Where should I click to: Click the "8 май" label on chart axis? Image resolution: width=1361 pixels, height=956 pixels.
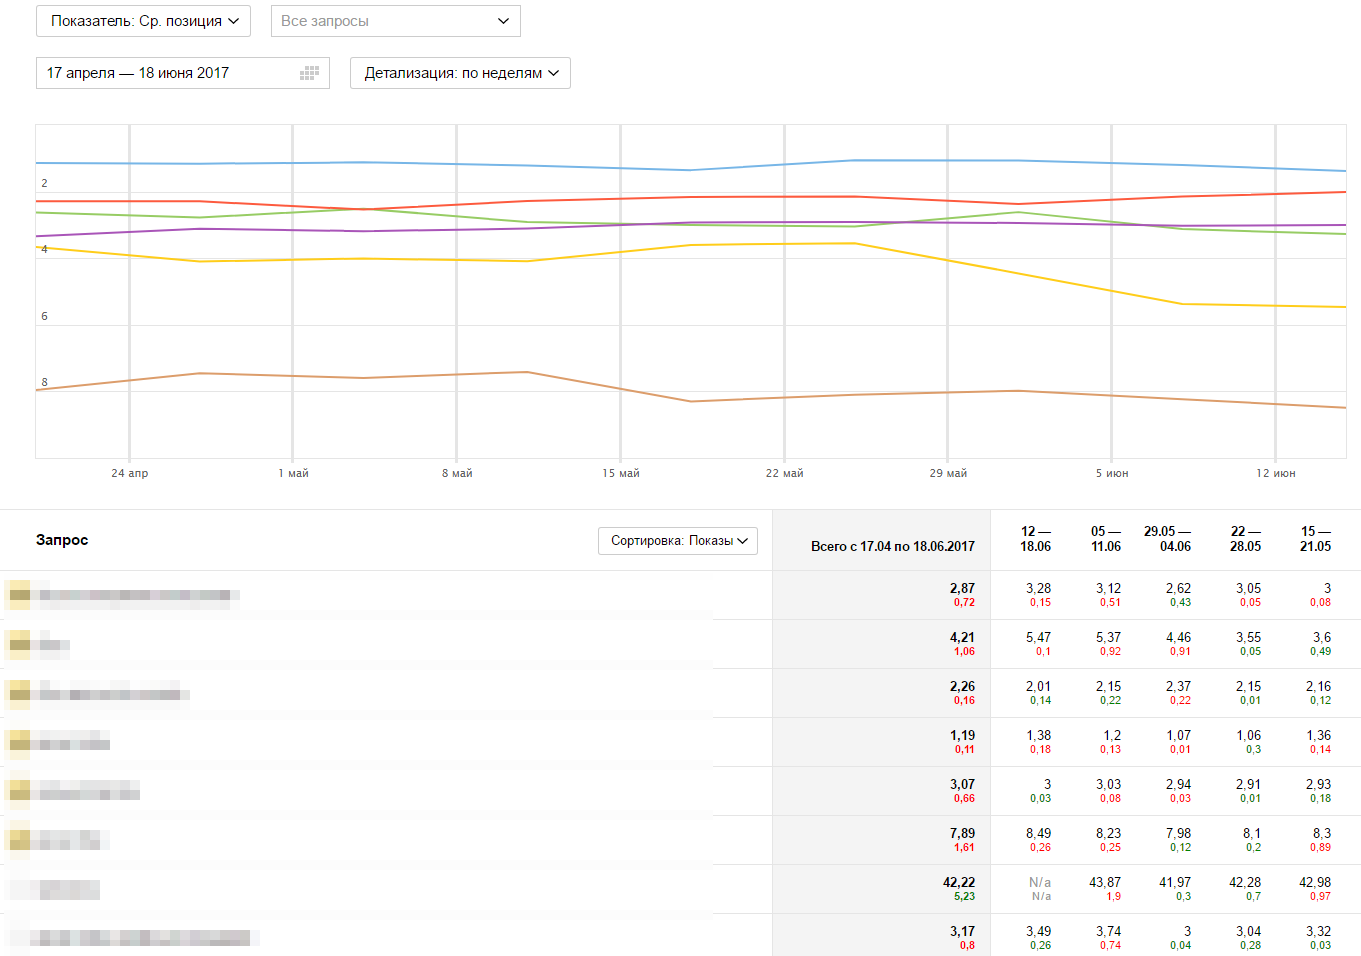[457, 473]
